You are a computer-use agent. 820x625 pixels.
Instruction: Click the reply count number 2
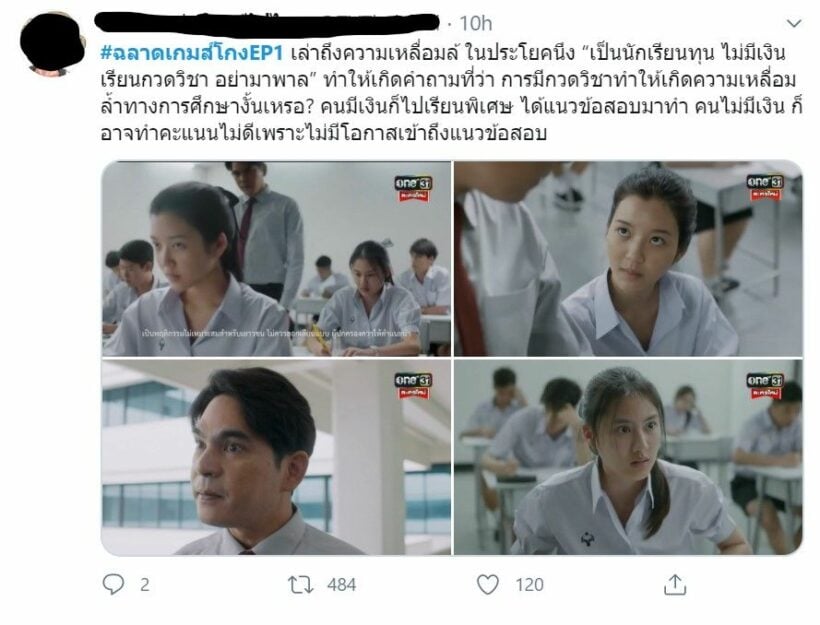tap(145, 585)
